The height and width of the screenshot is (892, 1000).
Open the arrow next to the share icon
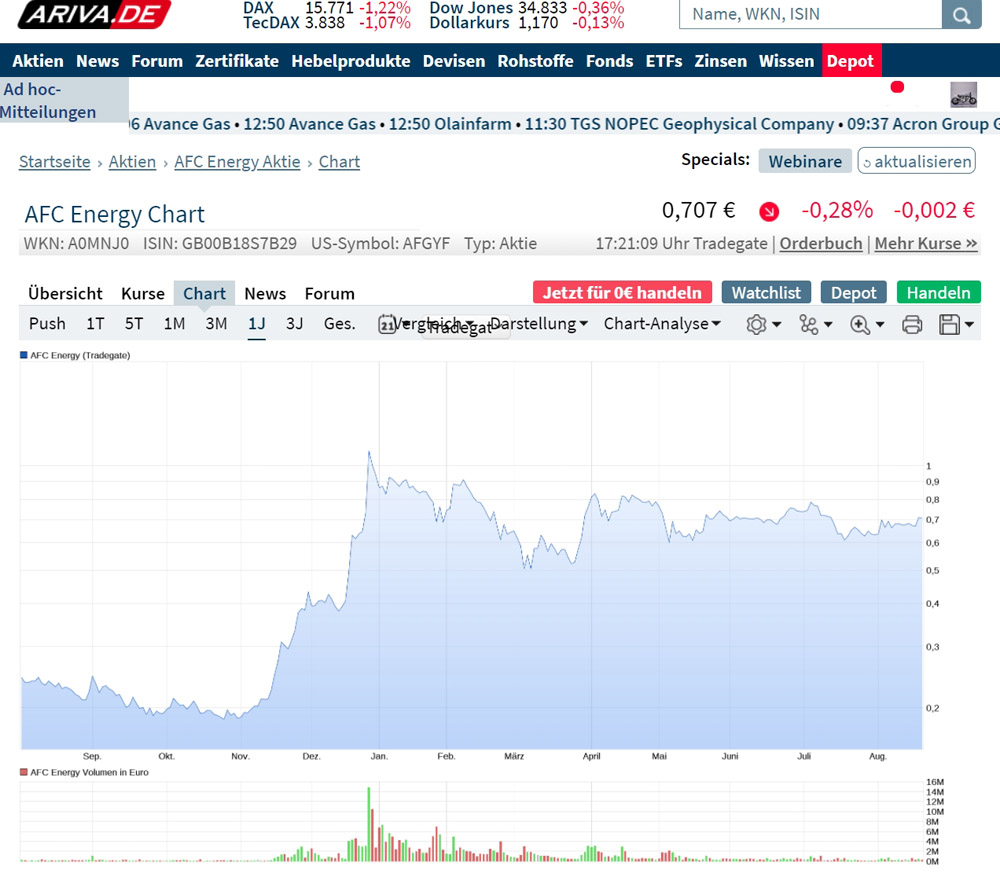coord(828,325)
